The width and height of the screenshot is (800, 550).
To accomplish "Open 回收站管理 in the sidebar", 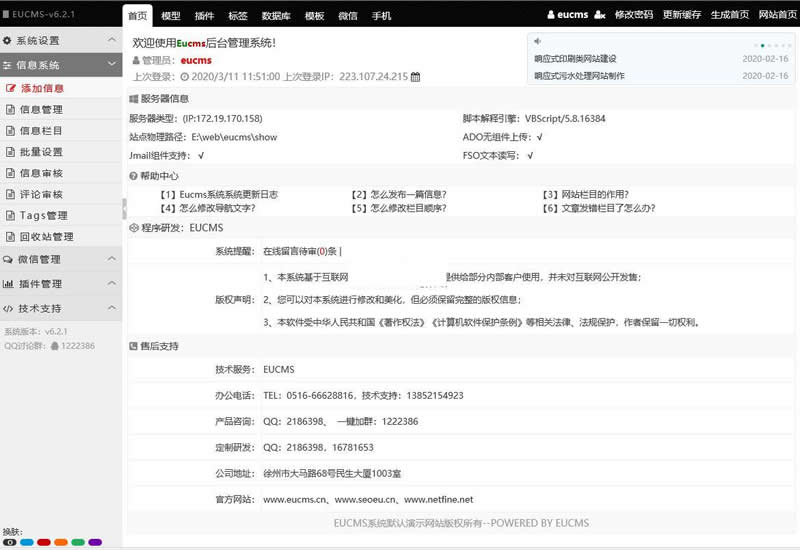I will click(46, 237).
